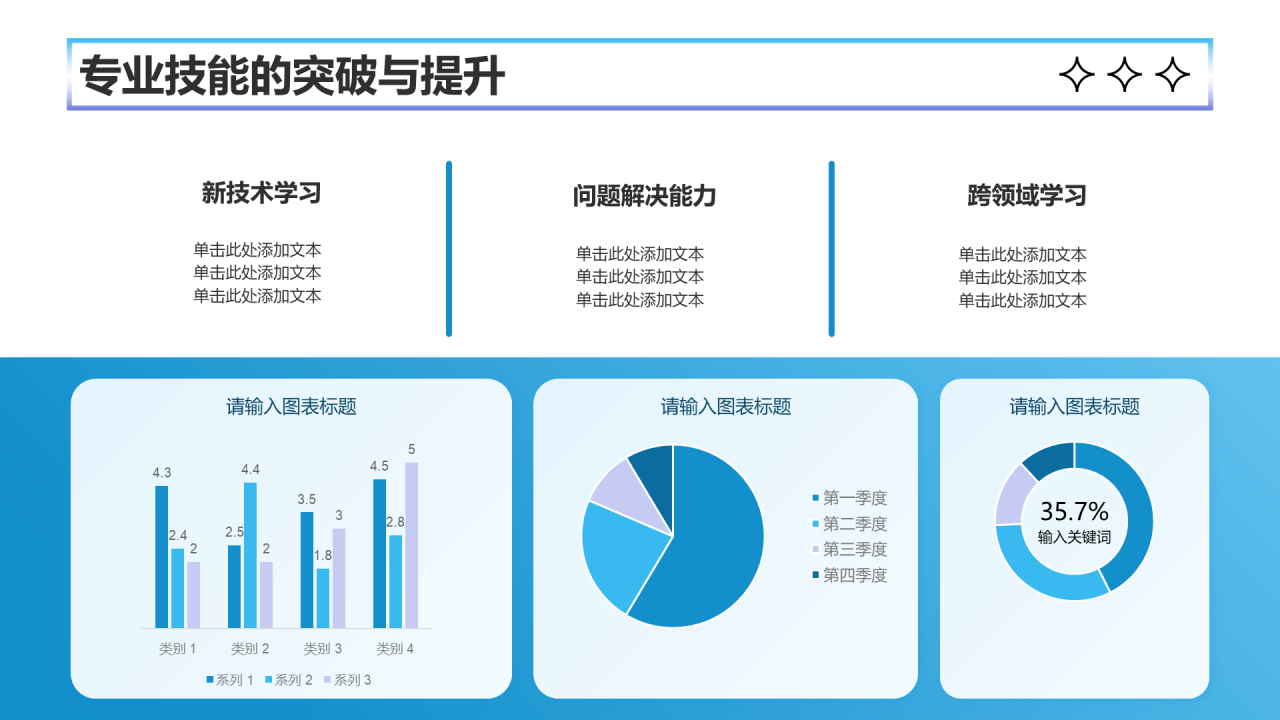Click the 5 data label in 类别 4
Image resolution: width=1280 pixels, height=720 pixels.
click(412, 449)
